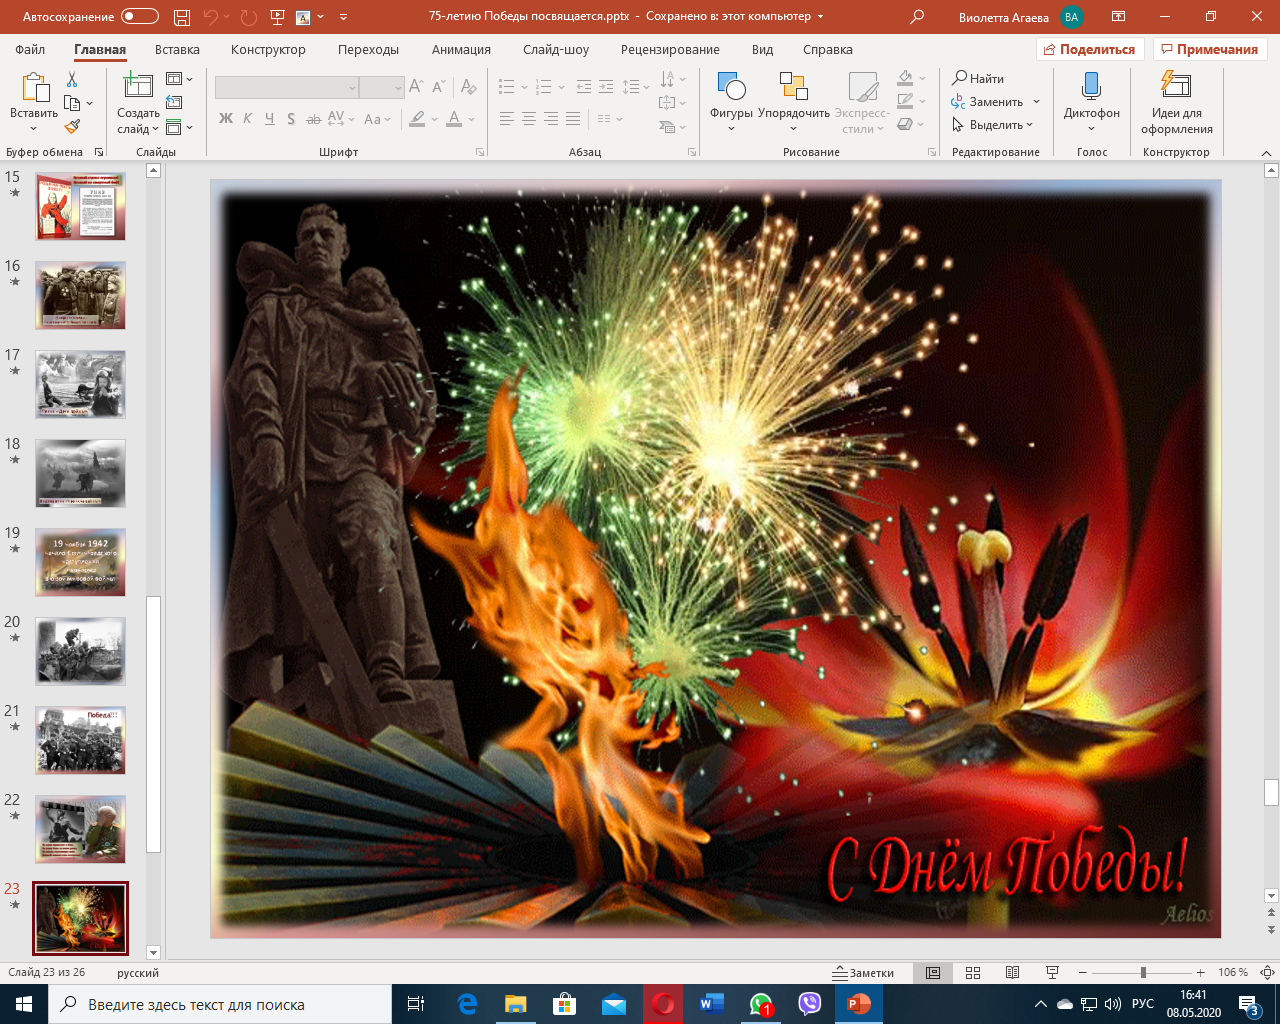
Task: Toggle Normal view button in status bar
Action: point(933,972)
